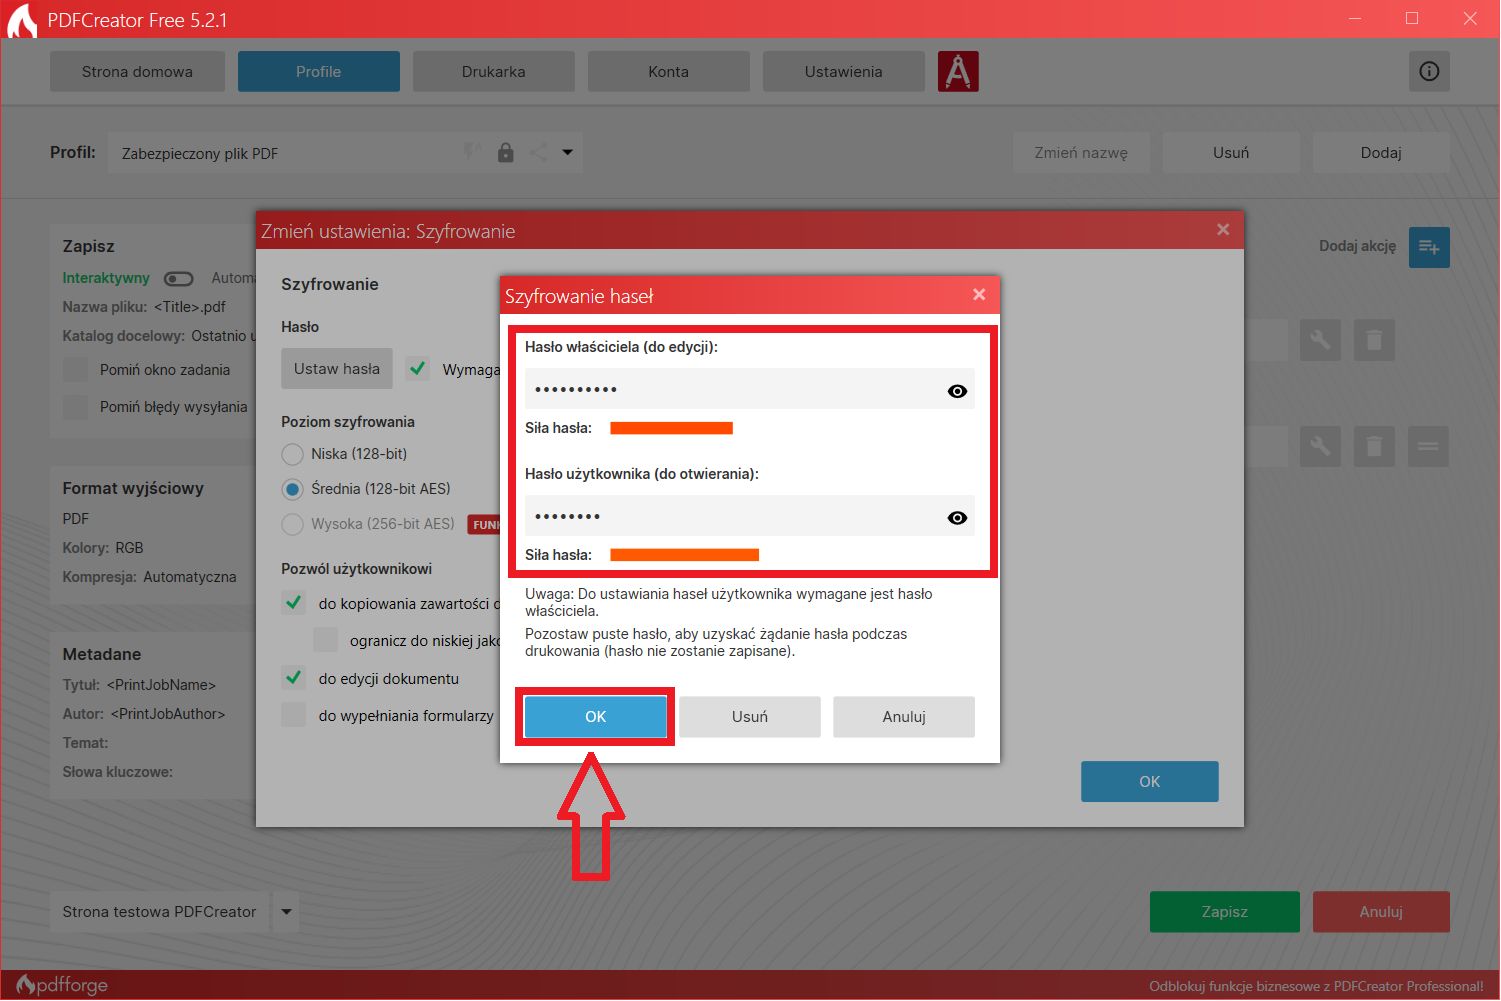Expand the Strona testowa PDFCreator dropdown
The image size is (1501, 1001).
click(286, 911)
